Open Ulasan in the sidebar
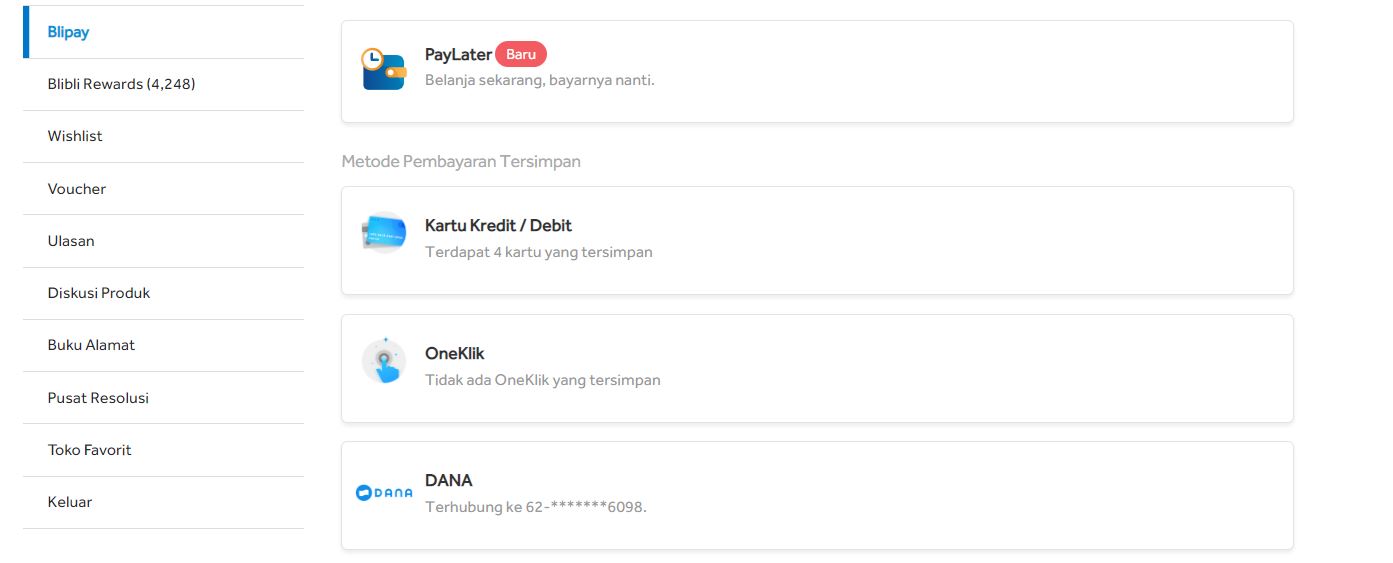 163,241
